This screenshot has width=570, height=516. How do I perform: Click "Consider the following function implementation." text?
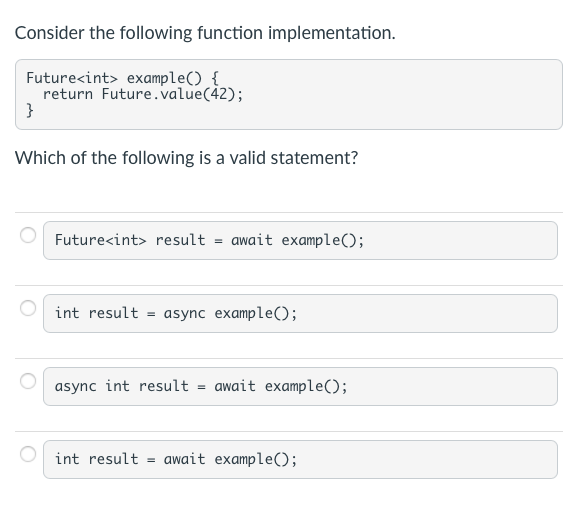(x=205, y=33)
